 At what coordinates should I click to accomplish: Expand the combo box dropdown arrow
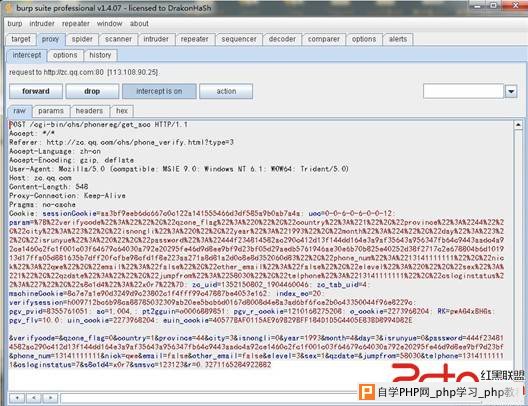tap(511, 91)
